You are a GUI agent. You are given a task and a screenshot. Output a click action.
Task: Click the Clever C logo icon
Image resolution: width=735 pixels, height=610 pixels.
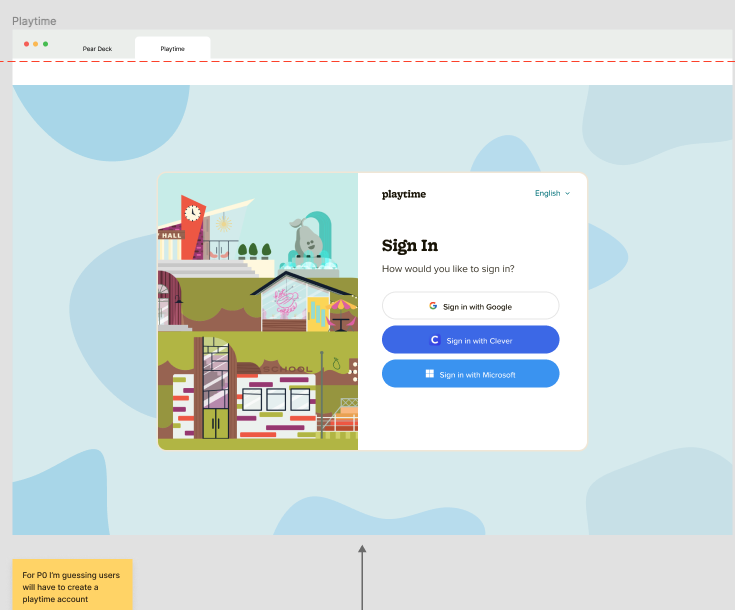click(x=435, y=340)
